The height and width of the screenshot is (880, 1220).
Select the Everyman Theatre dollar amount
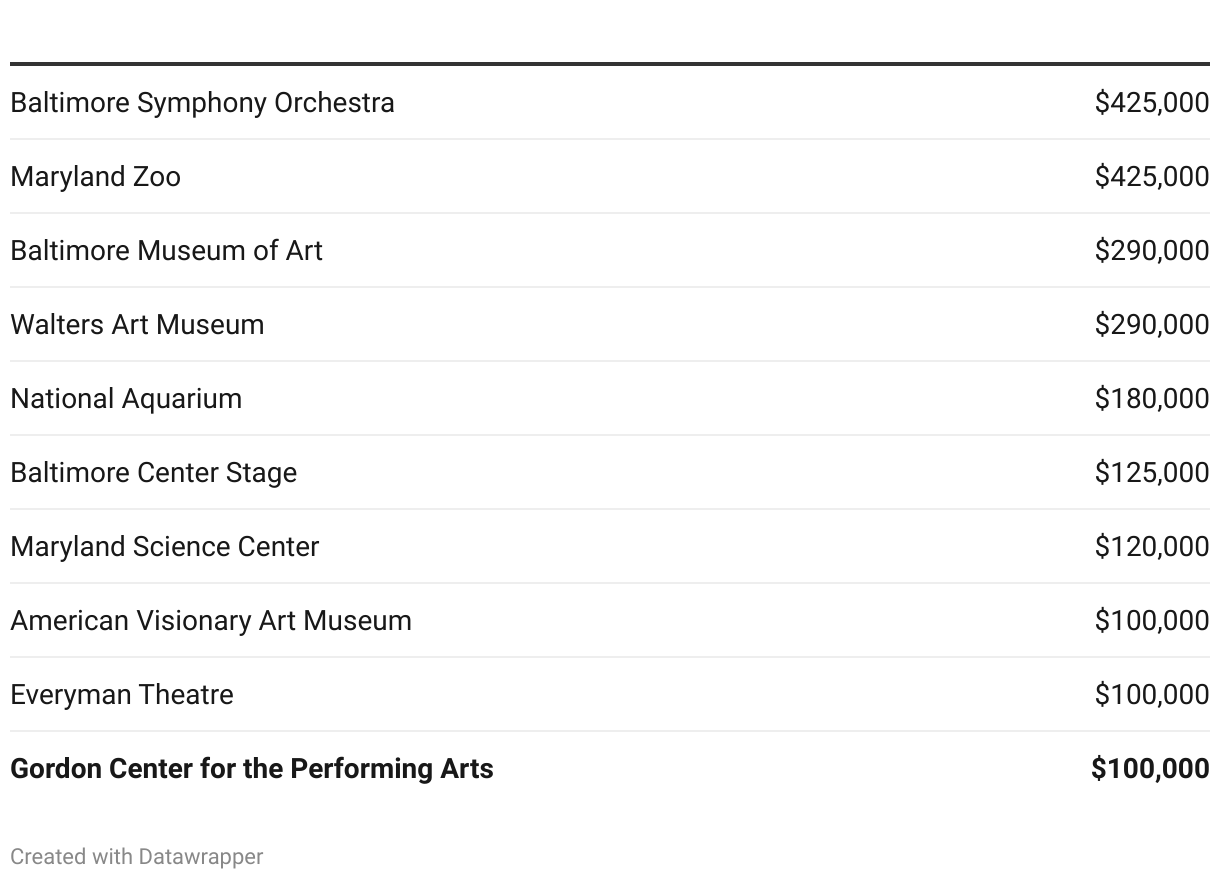coord(1152,695)
